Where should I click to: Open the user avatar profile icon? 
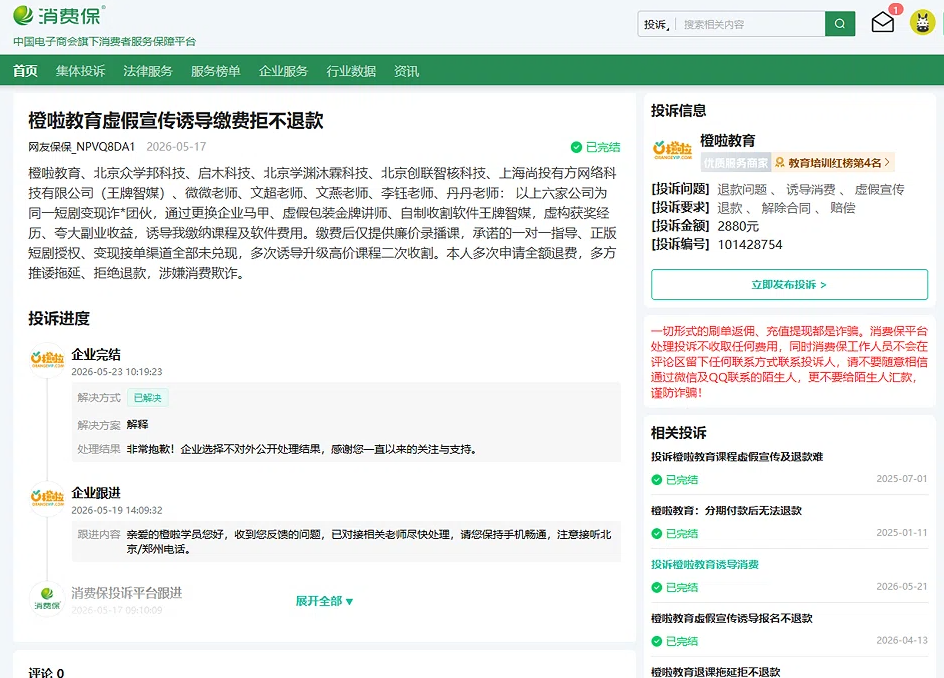point(922,23)
